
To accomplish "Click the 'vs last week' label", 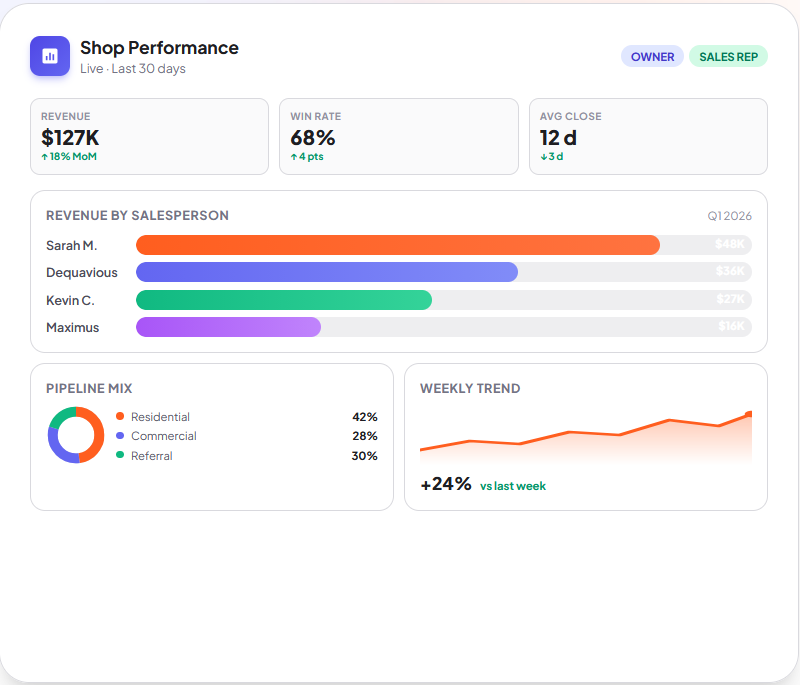I will click(x=513, y=486).
